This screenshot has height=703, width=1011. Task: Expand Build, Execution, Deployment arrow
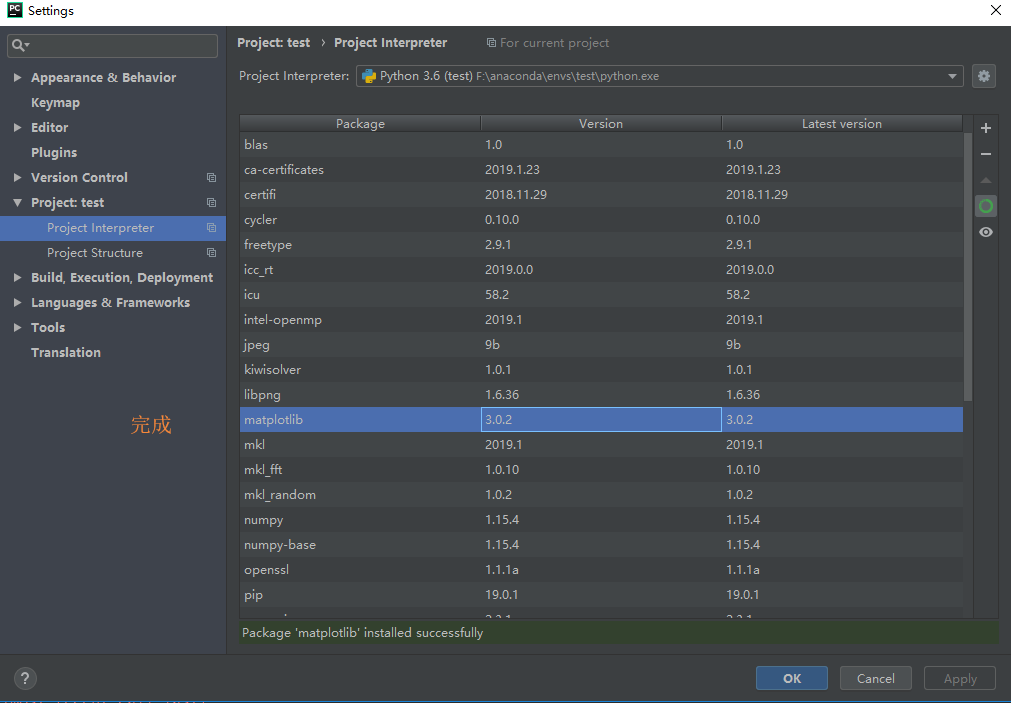point(17,277)
